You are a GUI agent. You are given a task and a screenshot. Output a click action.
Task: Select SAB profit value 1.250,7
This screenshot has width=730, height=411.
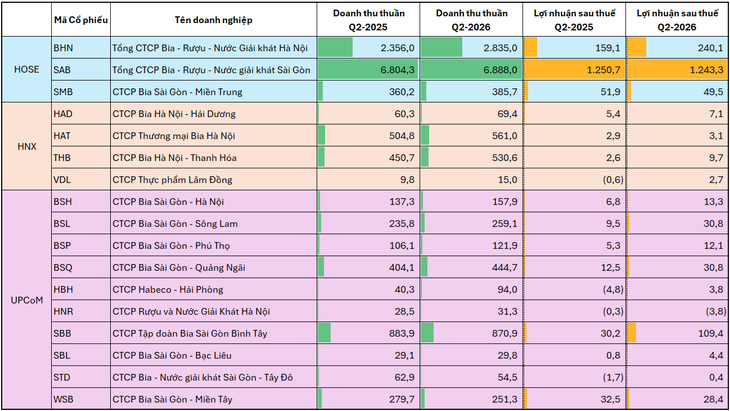click(603, 70)
